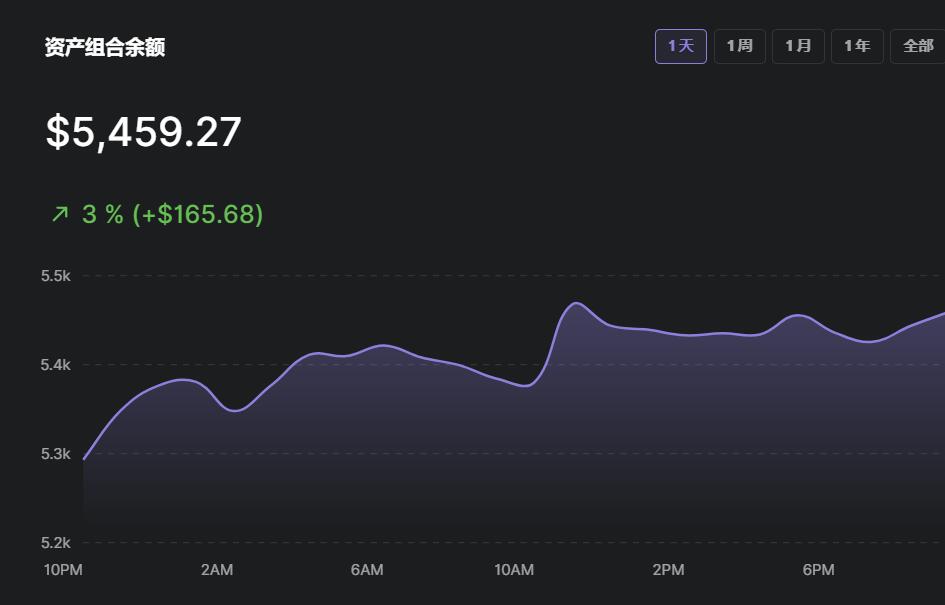This screenshot has width=945, height=605.
Task: Click the 2PM x-axis time label
Action: click(x=668, y=570)
